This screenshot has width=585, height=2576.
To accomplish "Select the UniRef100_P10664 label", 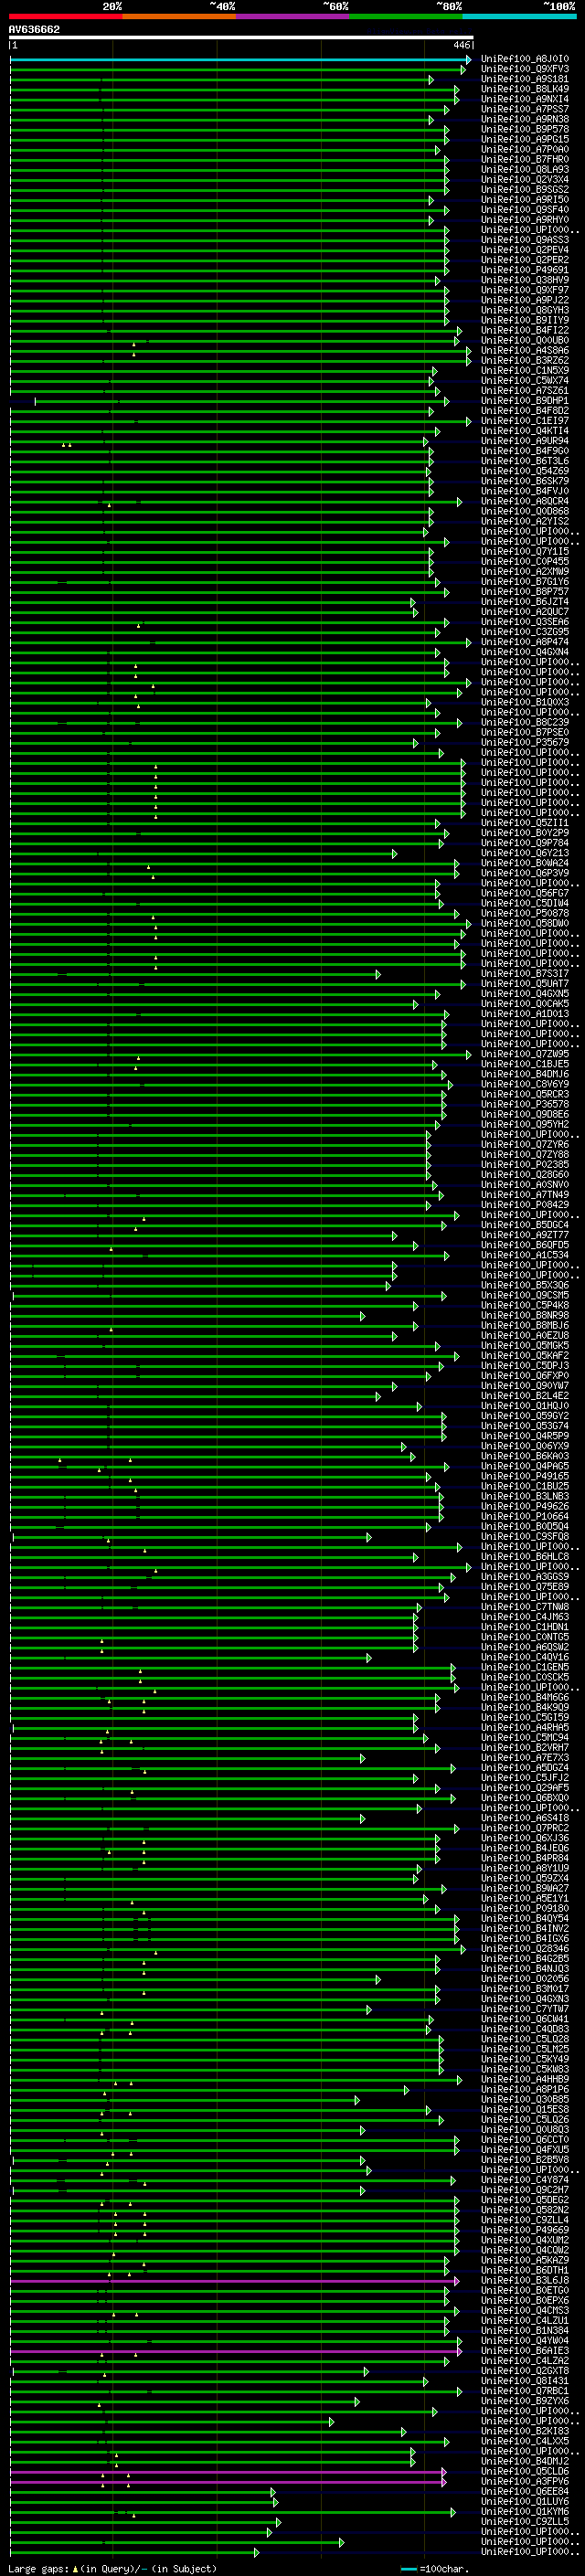I will click(525, 1516).
